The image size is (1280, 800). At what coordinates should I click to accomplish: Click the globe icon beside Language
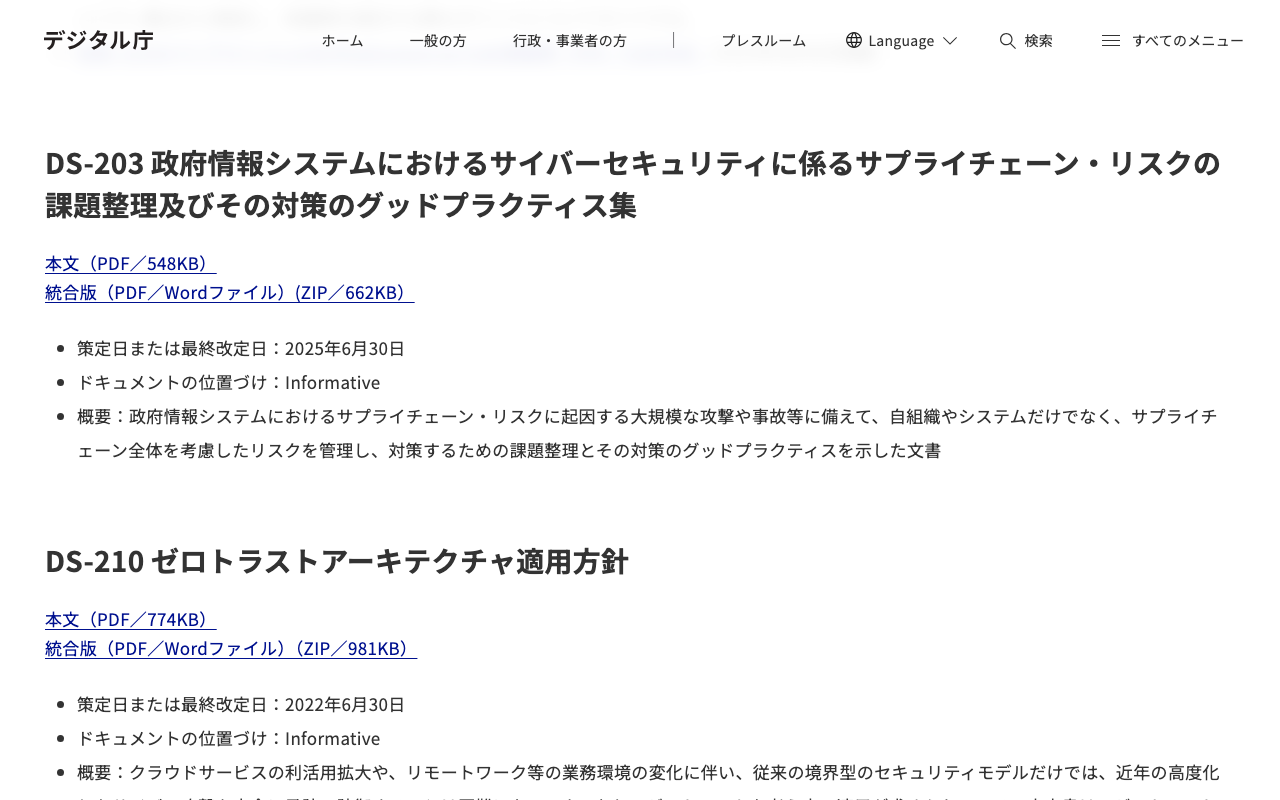[x=854, y=40]
